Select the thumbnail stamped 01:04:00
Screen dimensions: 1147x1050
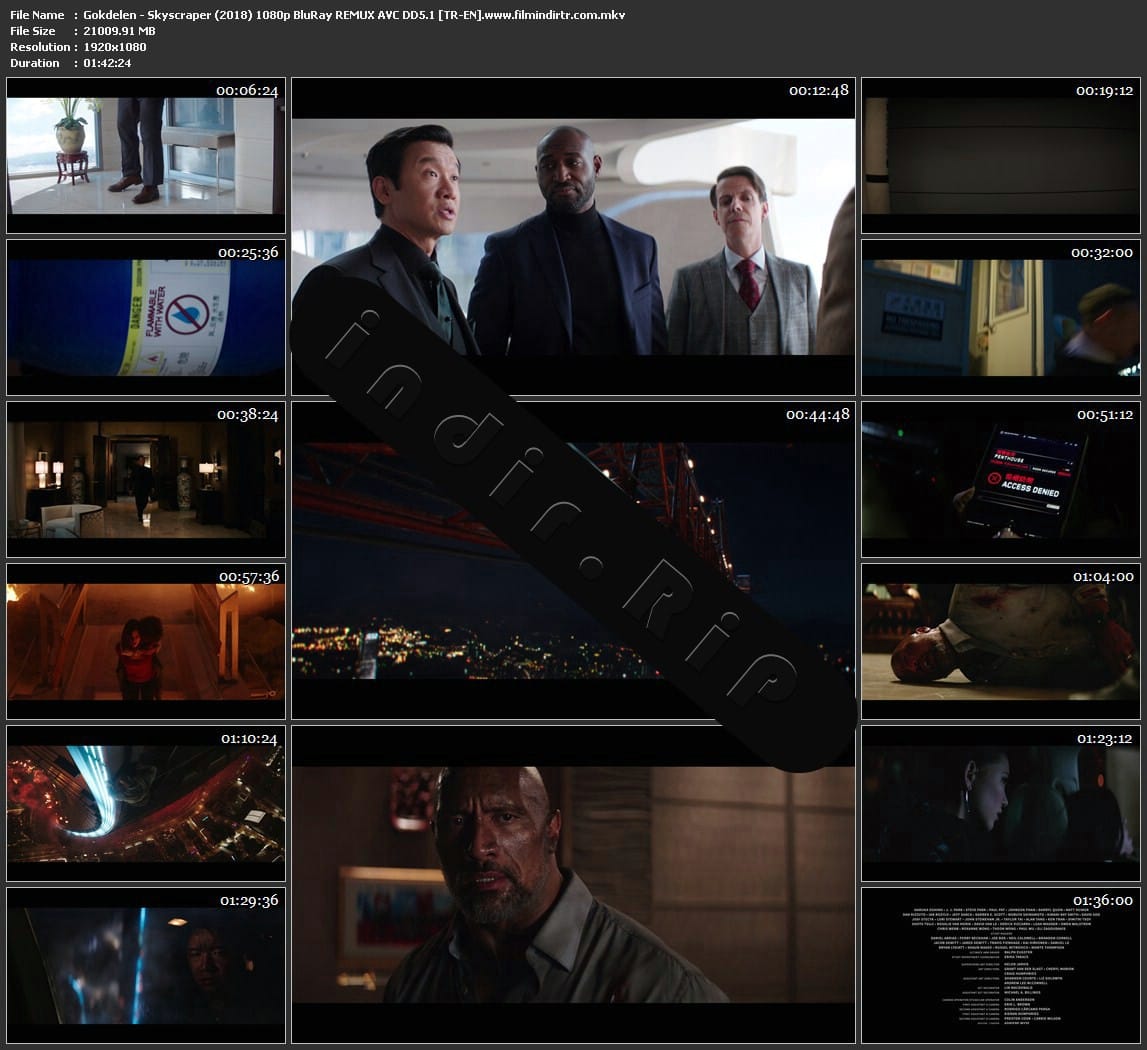[1001, 642]
